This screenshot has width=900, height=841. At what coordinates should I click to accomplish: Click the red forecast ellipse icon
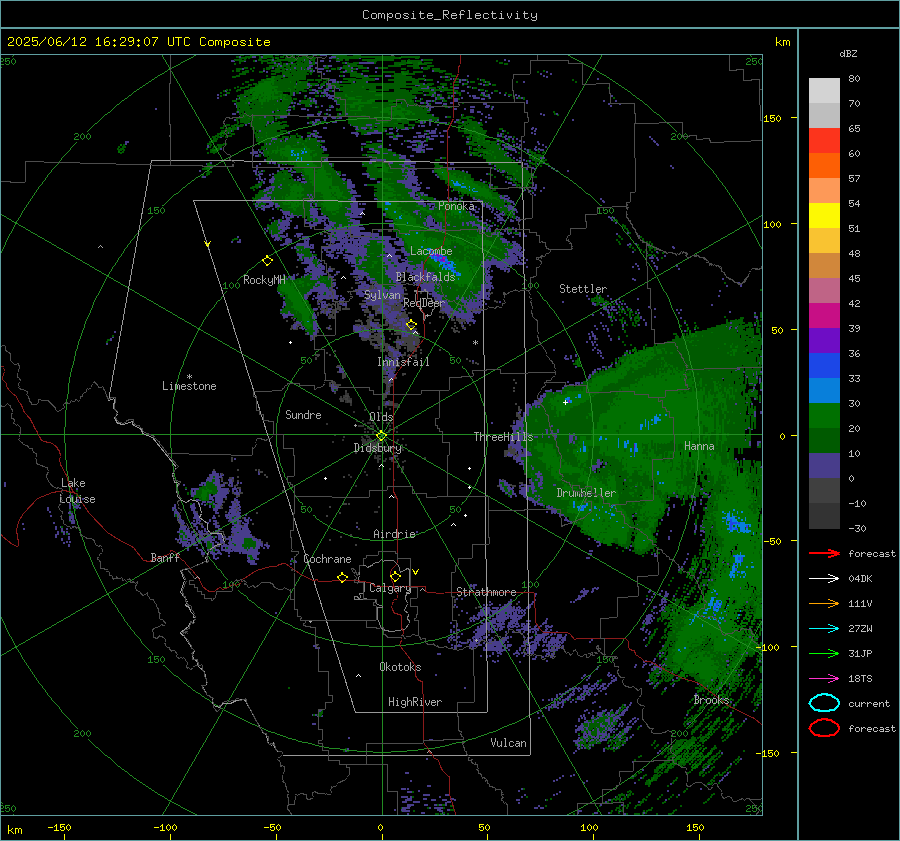click(x=824, y=728)
